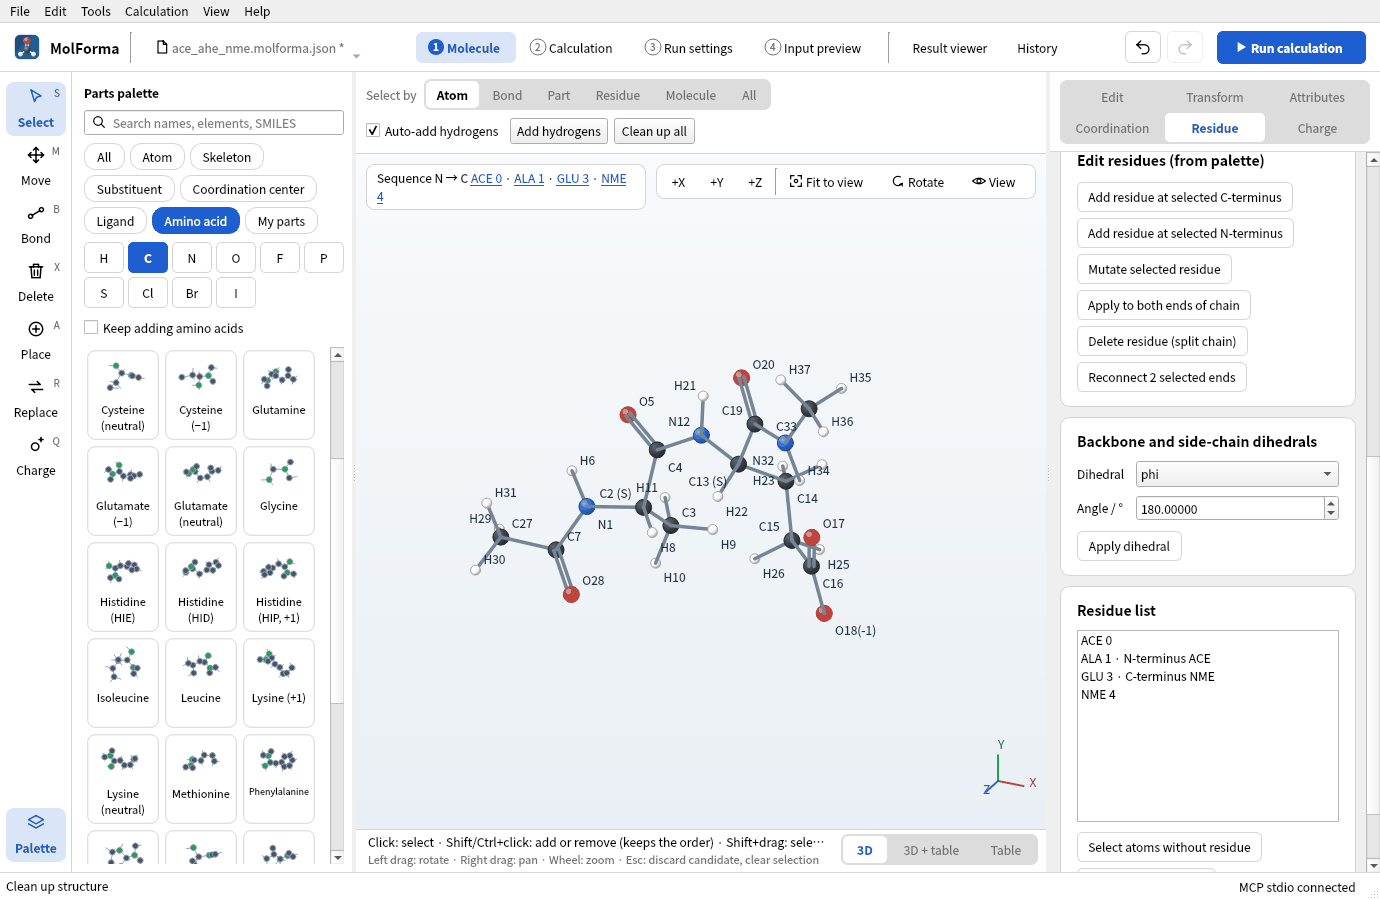Open the Calculation menu

pos(156,11)
